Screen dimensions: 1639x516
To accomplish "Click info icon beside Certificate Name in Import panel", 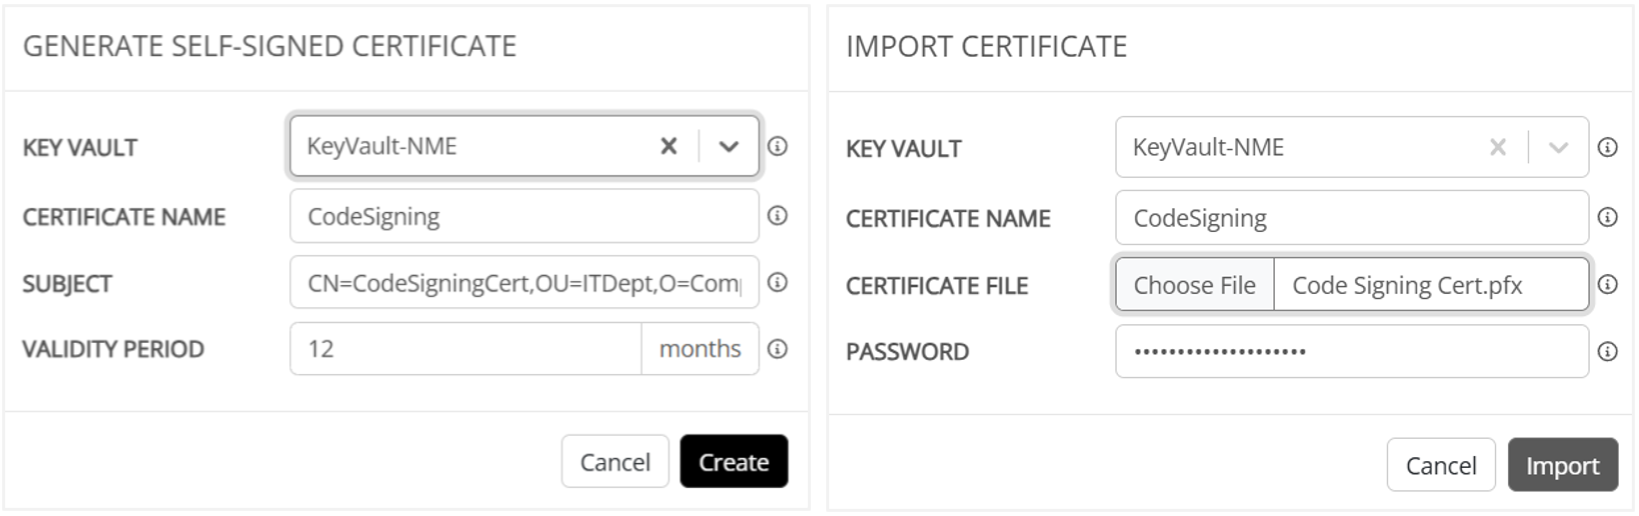I will click(x=1607, y=218).
